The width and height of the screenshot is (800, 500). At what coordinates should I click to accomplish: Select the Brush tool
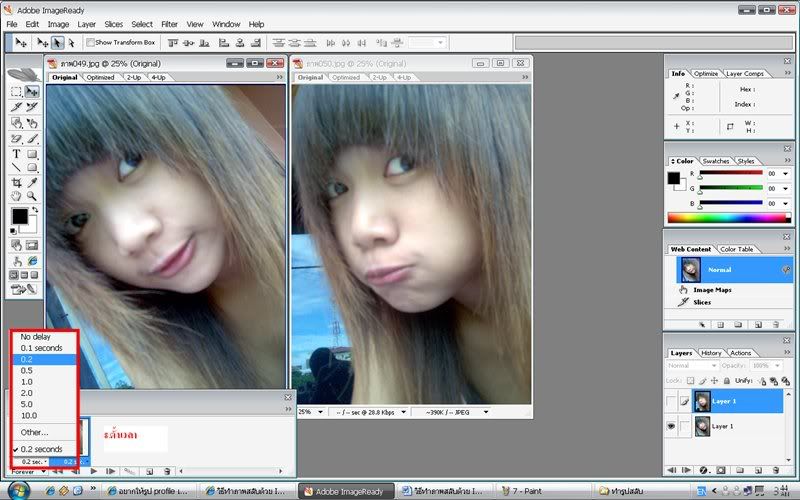tap(32, 138)
